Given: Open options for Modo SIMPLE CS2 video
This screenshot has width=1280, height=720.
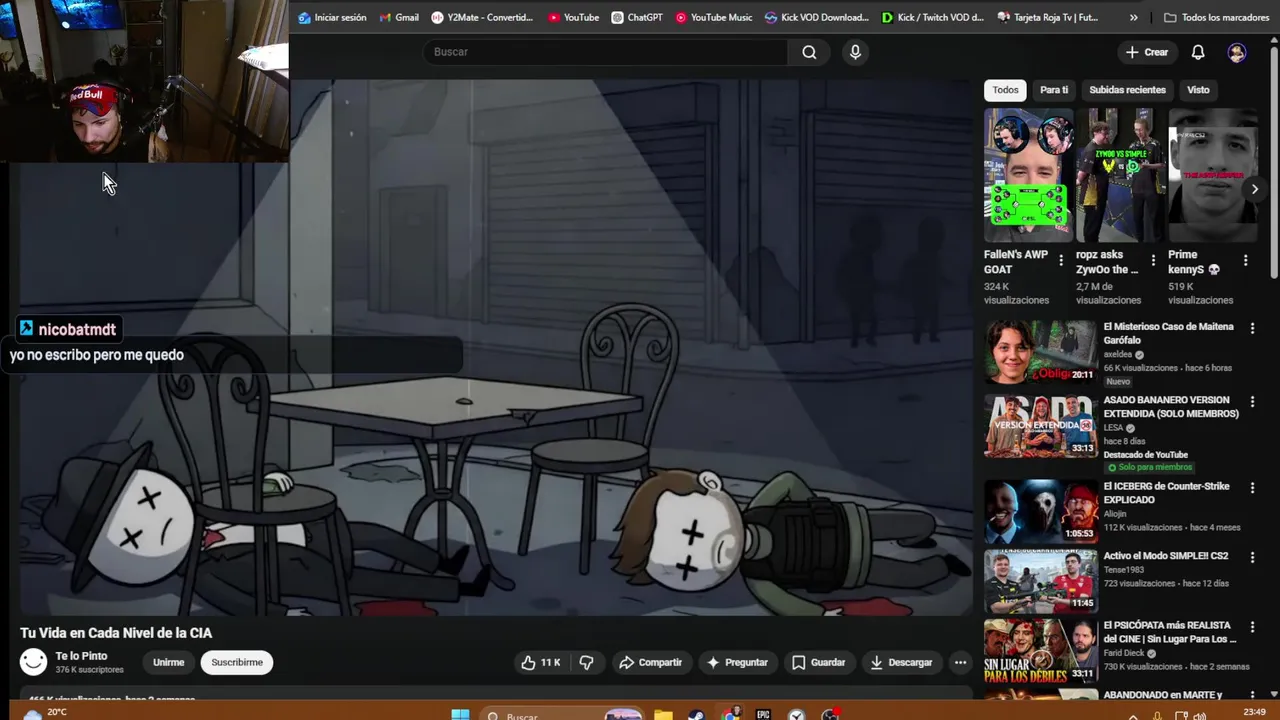Looking at the screenshot, I should tap(1252, 557).
